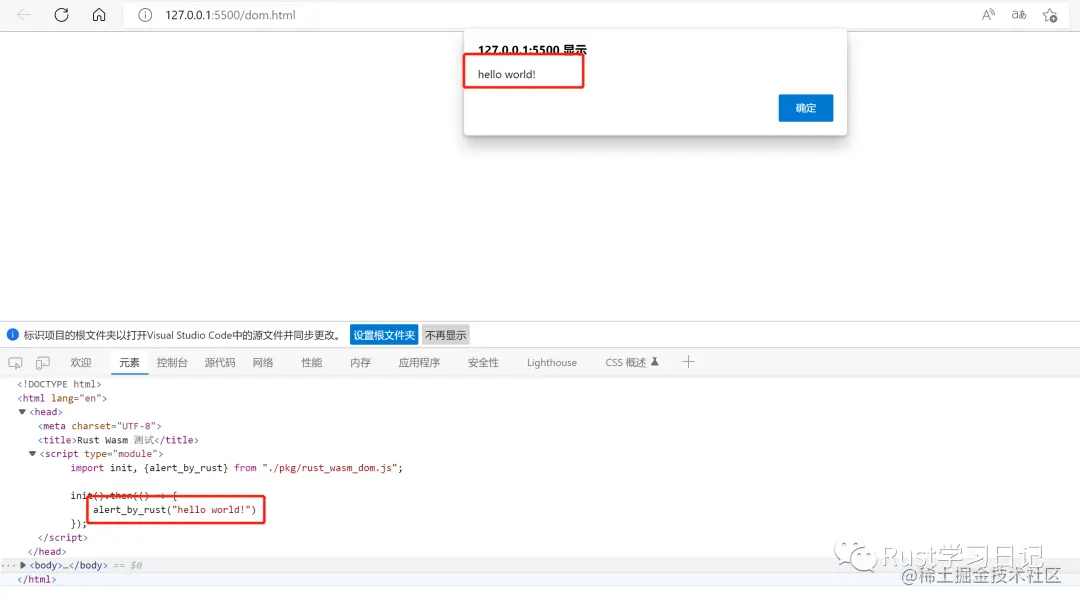Viewport: 1080px width, 604px height.
Task: Click the hello world! alert message text
Action: coord(506,74)
